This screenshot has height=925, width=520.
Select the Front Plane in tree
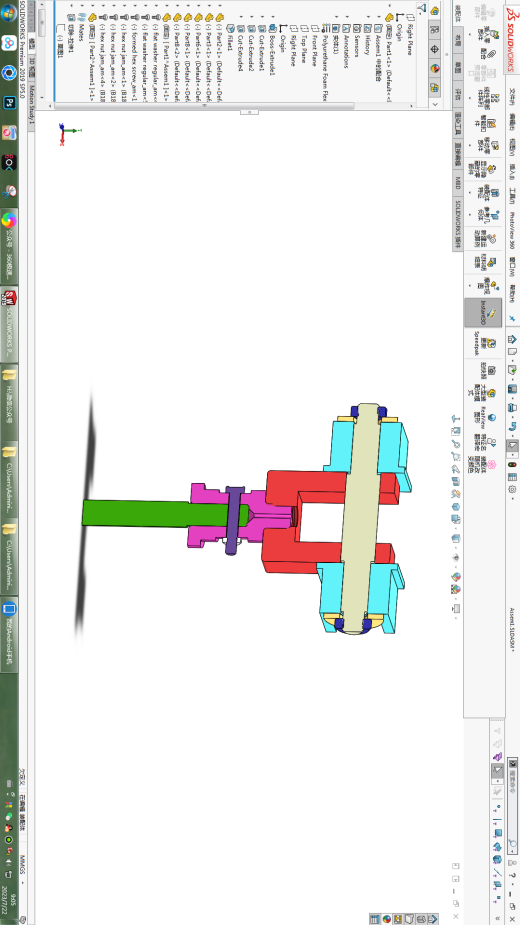point(315,50)
